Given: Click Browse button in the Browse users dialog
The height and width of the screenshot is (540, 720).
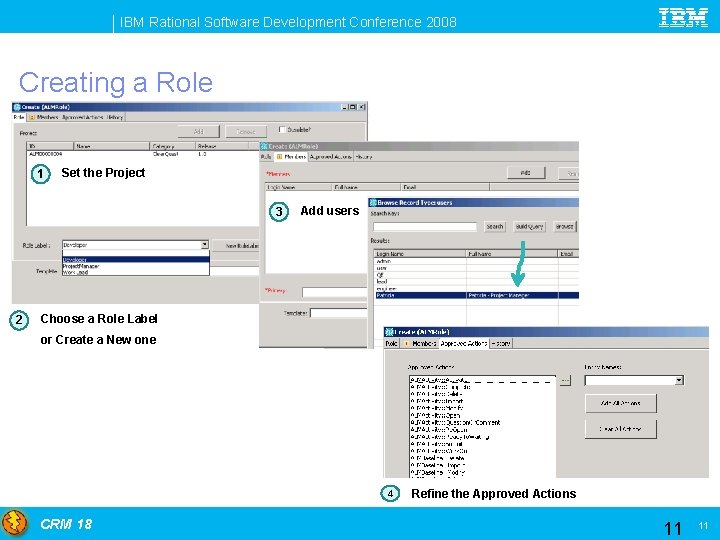Looking at the screenshot, I should click(x=564, y=226).
